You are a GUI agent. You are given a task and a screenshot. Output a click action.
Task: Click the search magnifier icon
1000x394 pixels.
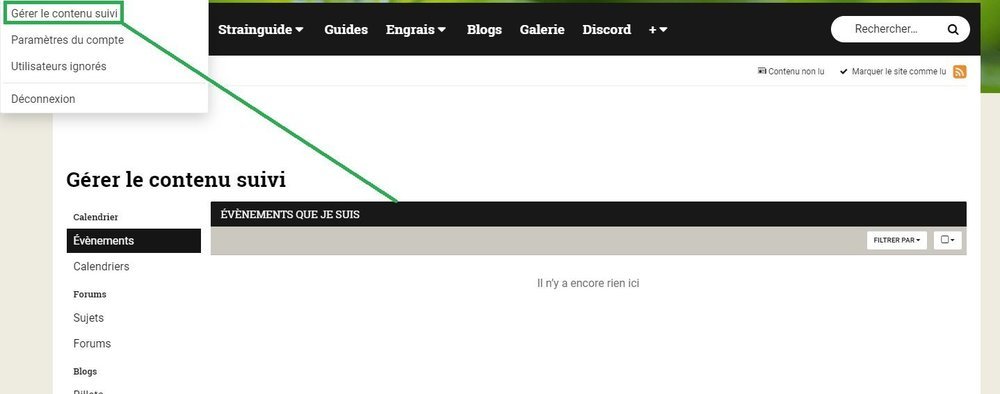(953, 29)
